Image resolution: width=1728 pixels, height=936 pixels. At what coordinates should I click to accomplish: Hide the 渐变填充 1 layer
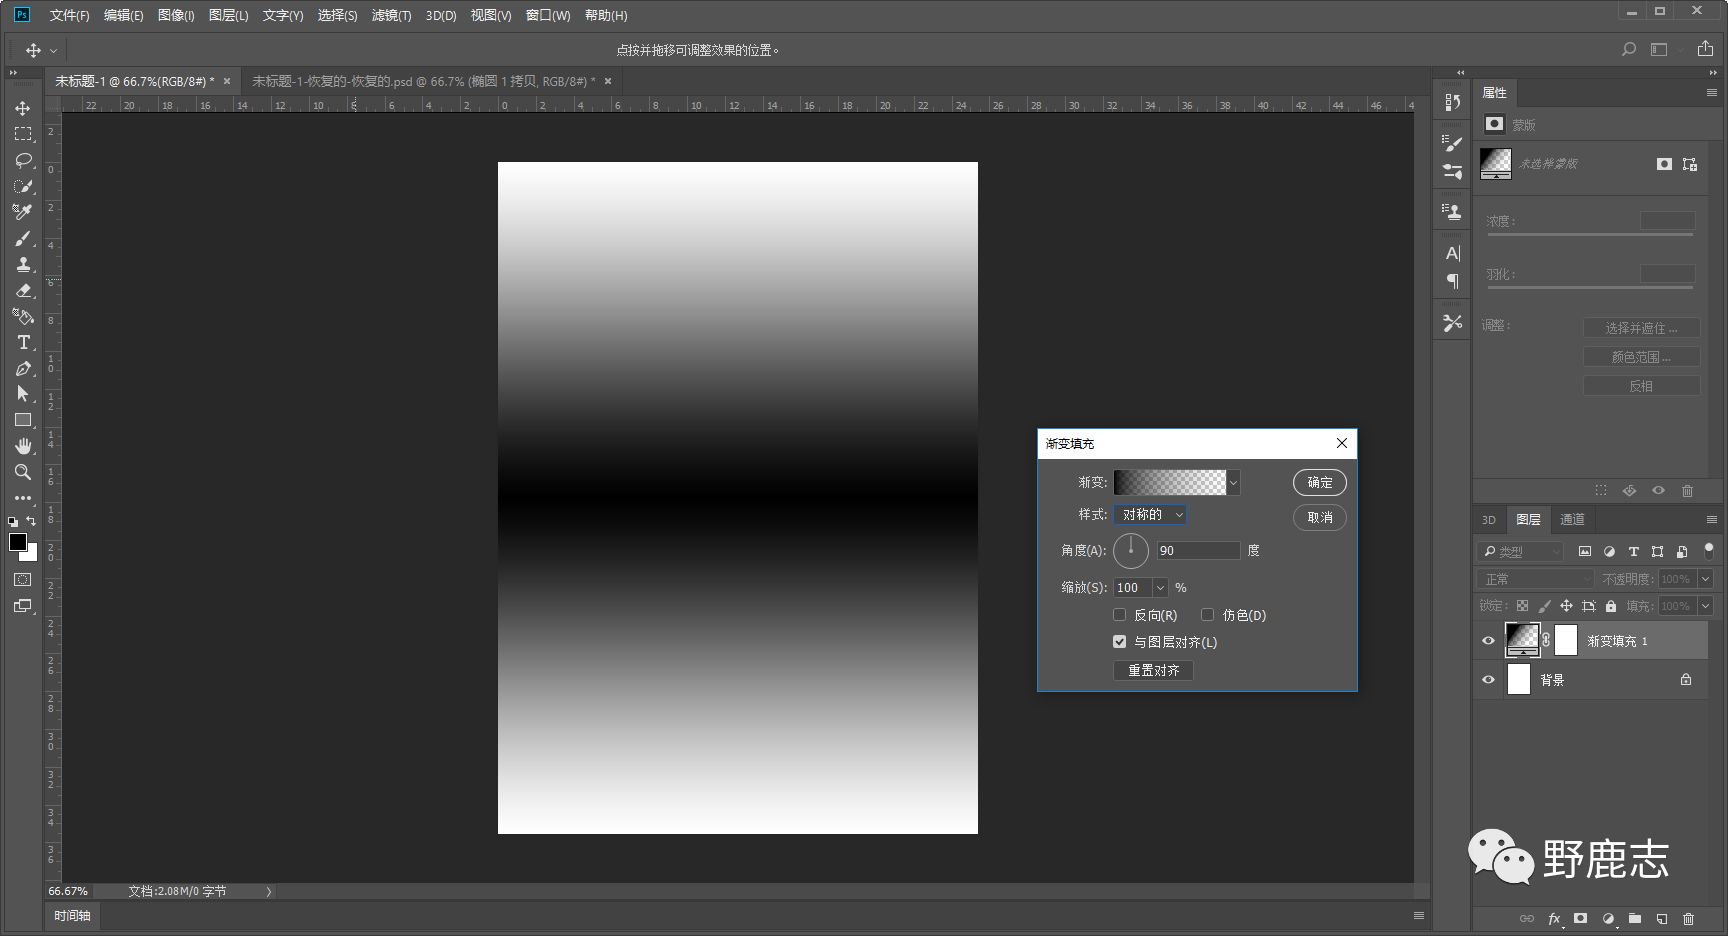pyautogui.click(x=1488, y=641)
